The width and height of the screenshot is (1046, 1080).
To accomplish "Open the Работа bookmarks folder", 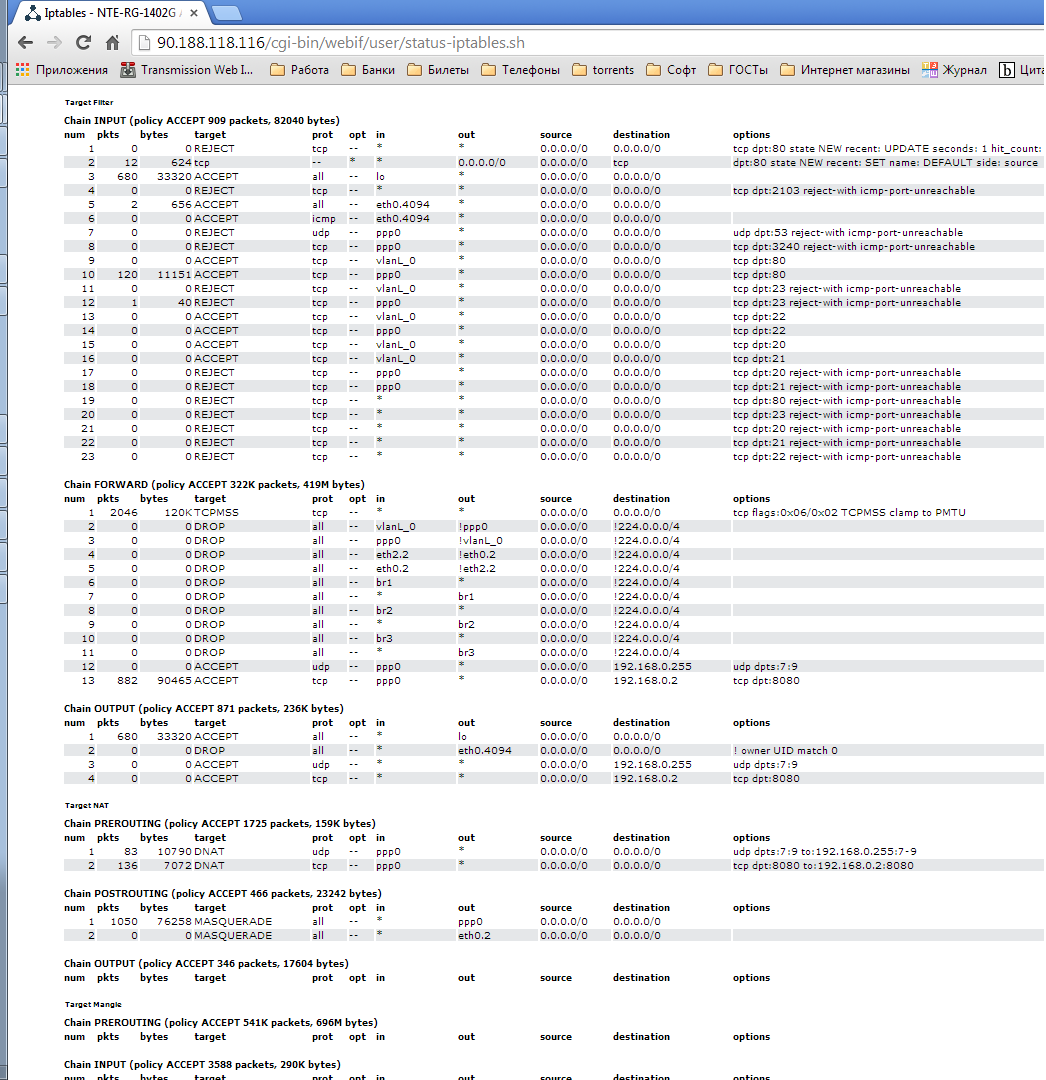I will click(x=300, y=70).
